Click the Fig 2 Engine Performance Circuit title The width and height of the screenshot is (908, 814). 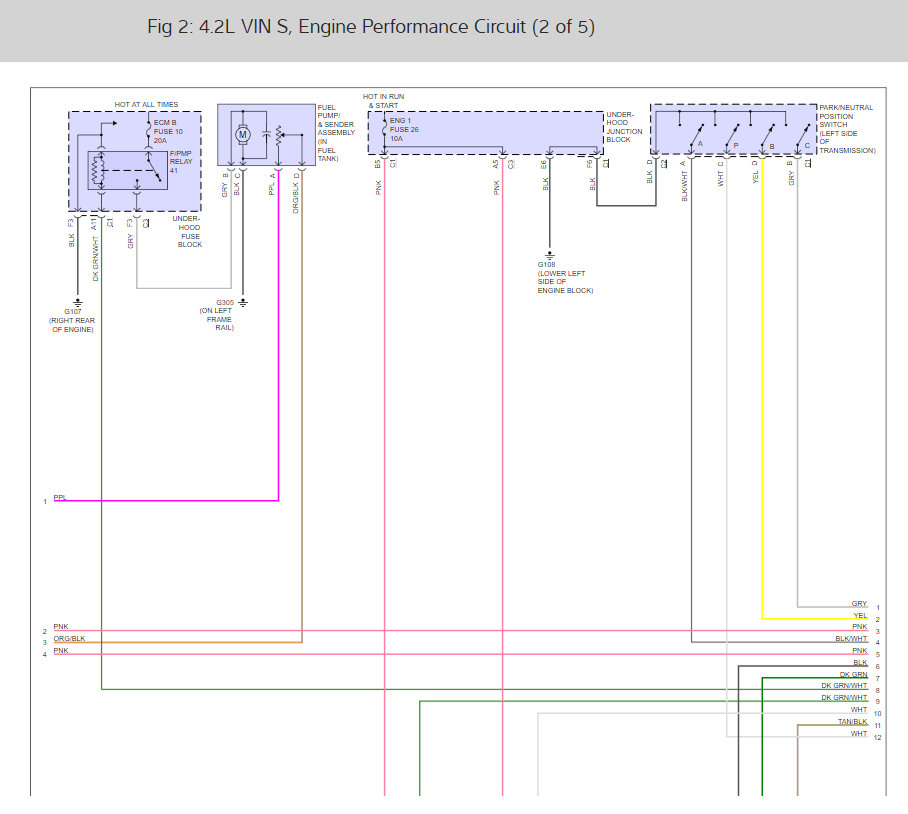coord(371,27)
